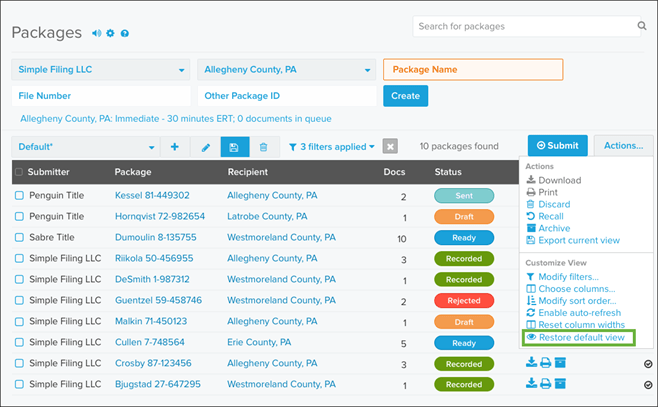Viewport: 658px width, 407px height.
Task: Download the Crosby 87-123456 package icon
Action: (x=531, y=362)
